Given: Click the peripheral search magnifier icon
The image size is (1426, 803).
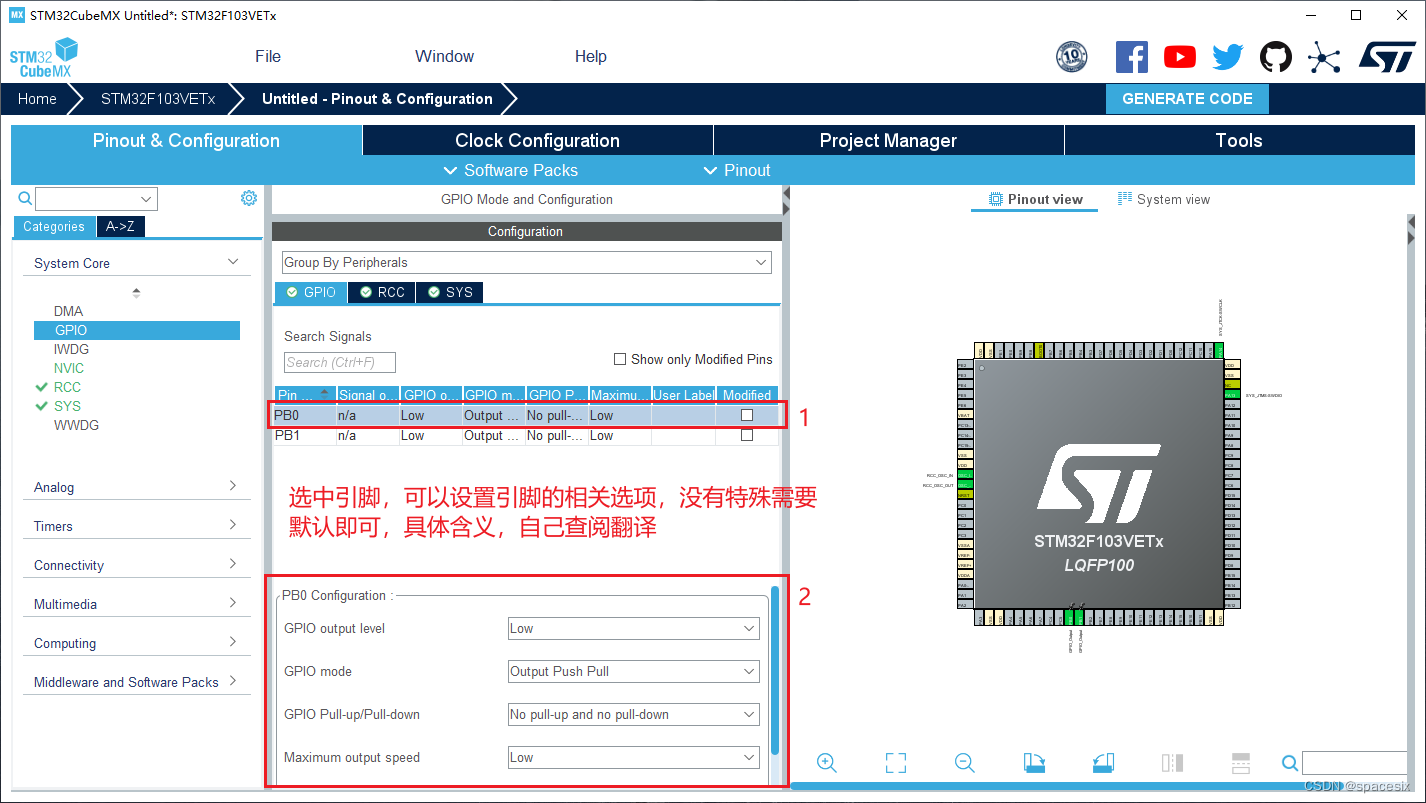Looking at the screenshot, I should (25, 199).
